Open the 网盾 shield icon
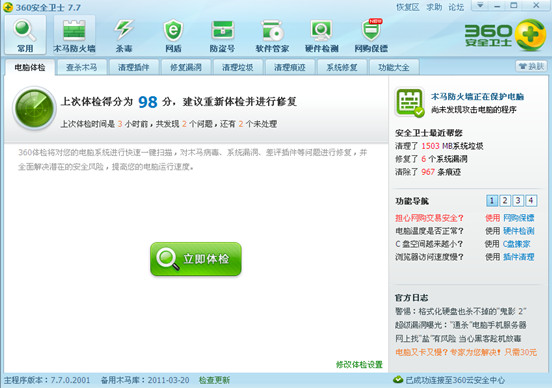Screen dimensions: 552x388 pyautogui.click(x=173, y=35)
